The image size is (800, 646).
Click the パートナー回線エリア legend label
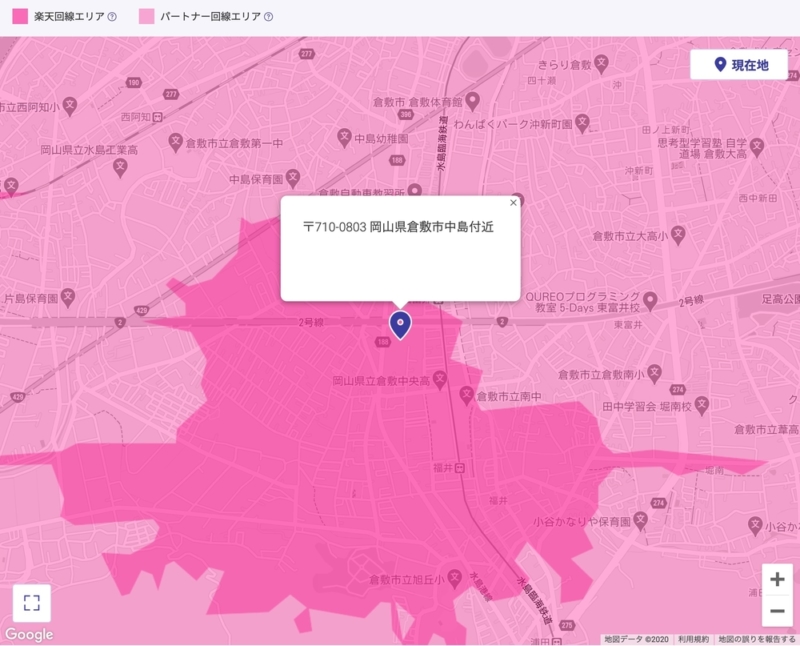pyautogui.click(x=211, y=17)
